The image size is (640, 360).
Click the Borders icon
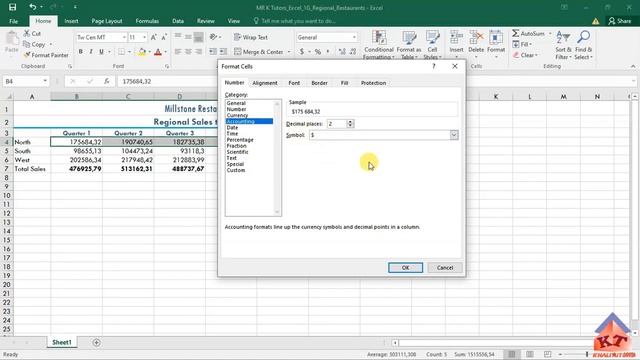(x=122, y=52)
